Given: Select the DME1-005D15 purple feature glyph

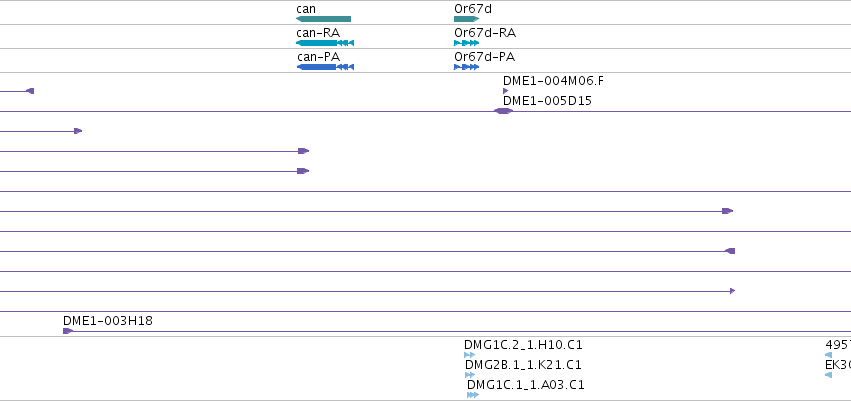Looking at the screenshot, I should click(x=503, y=111).
